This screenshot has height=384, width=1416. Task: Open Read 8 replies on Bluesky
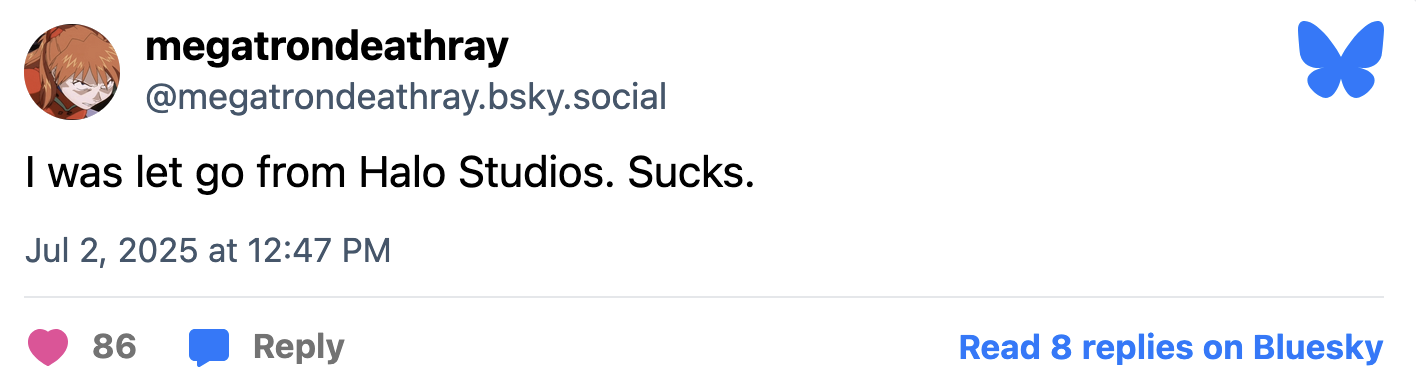click(x=1171, y=347)
